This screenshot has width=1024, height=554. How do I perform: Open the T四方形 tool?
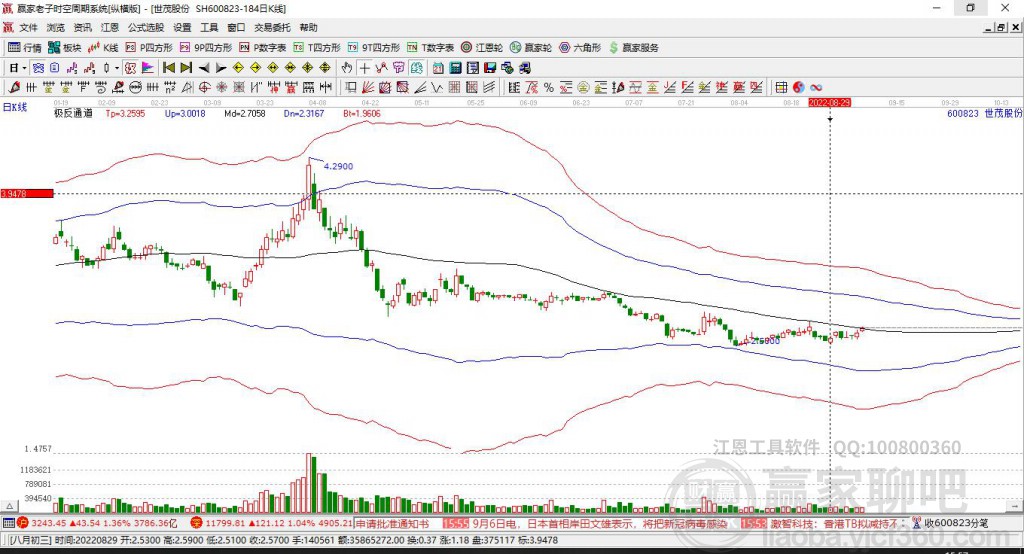point(317,48)
